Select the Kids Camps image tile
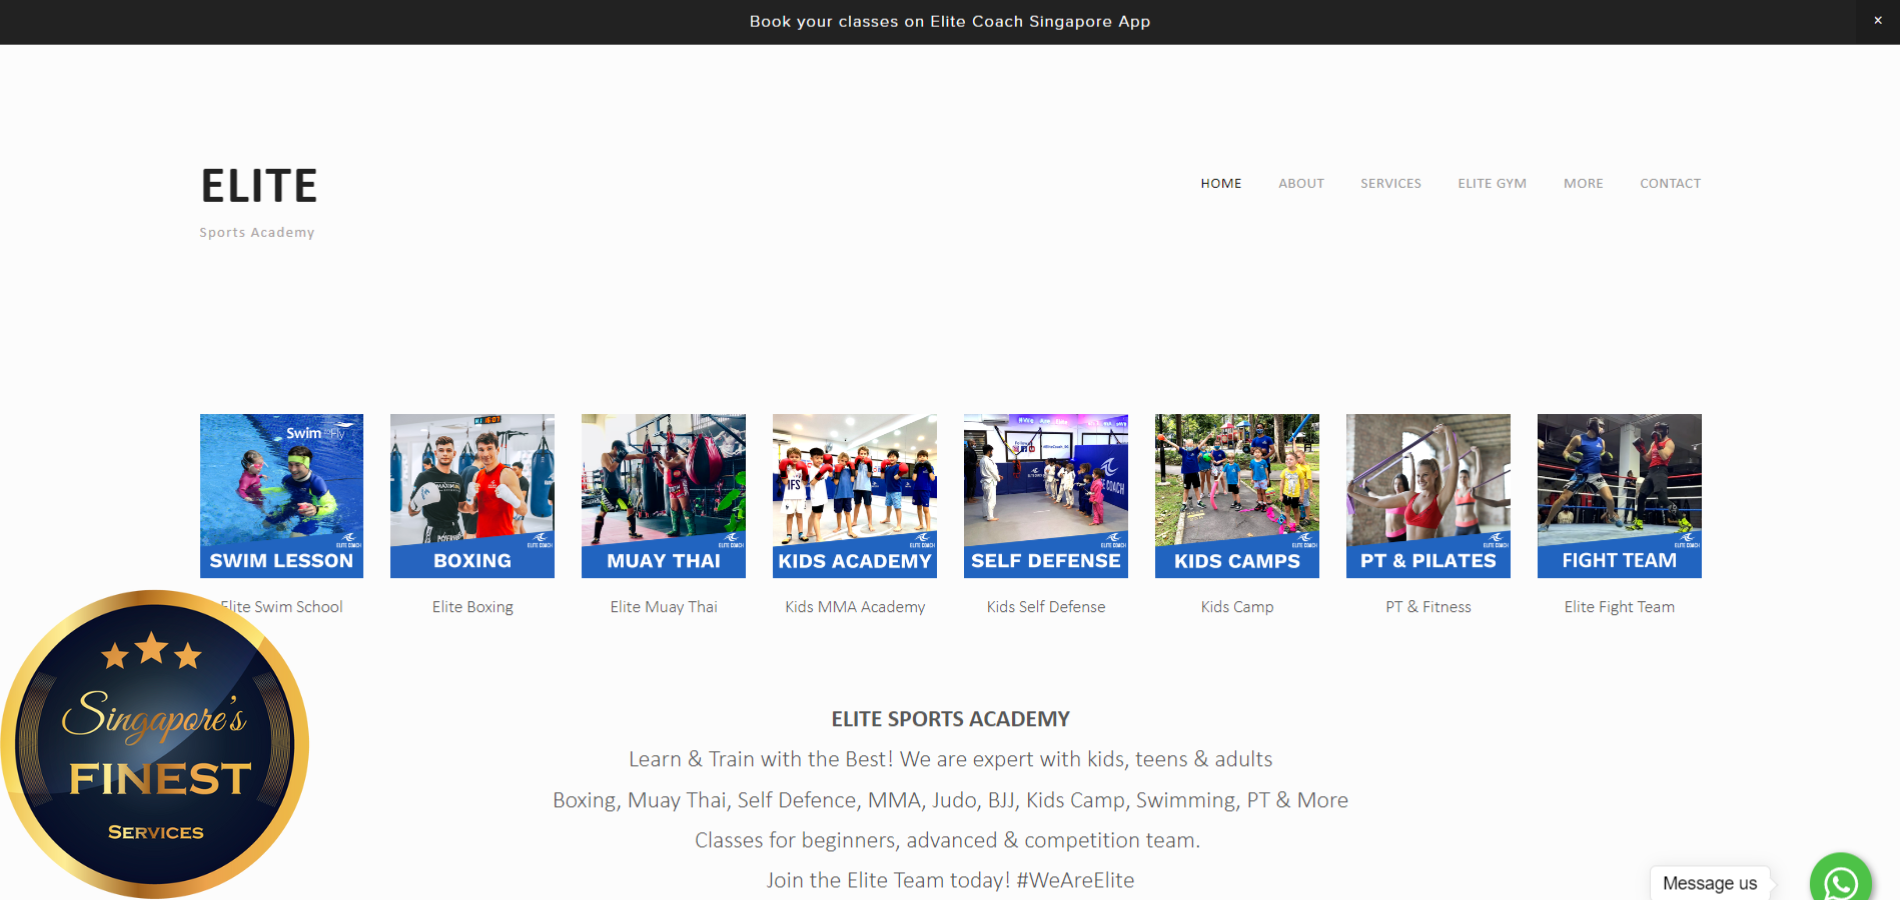 click(x=1236, y=495)
